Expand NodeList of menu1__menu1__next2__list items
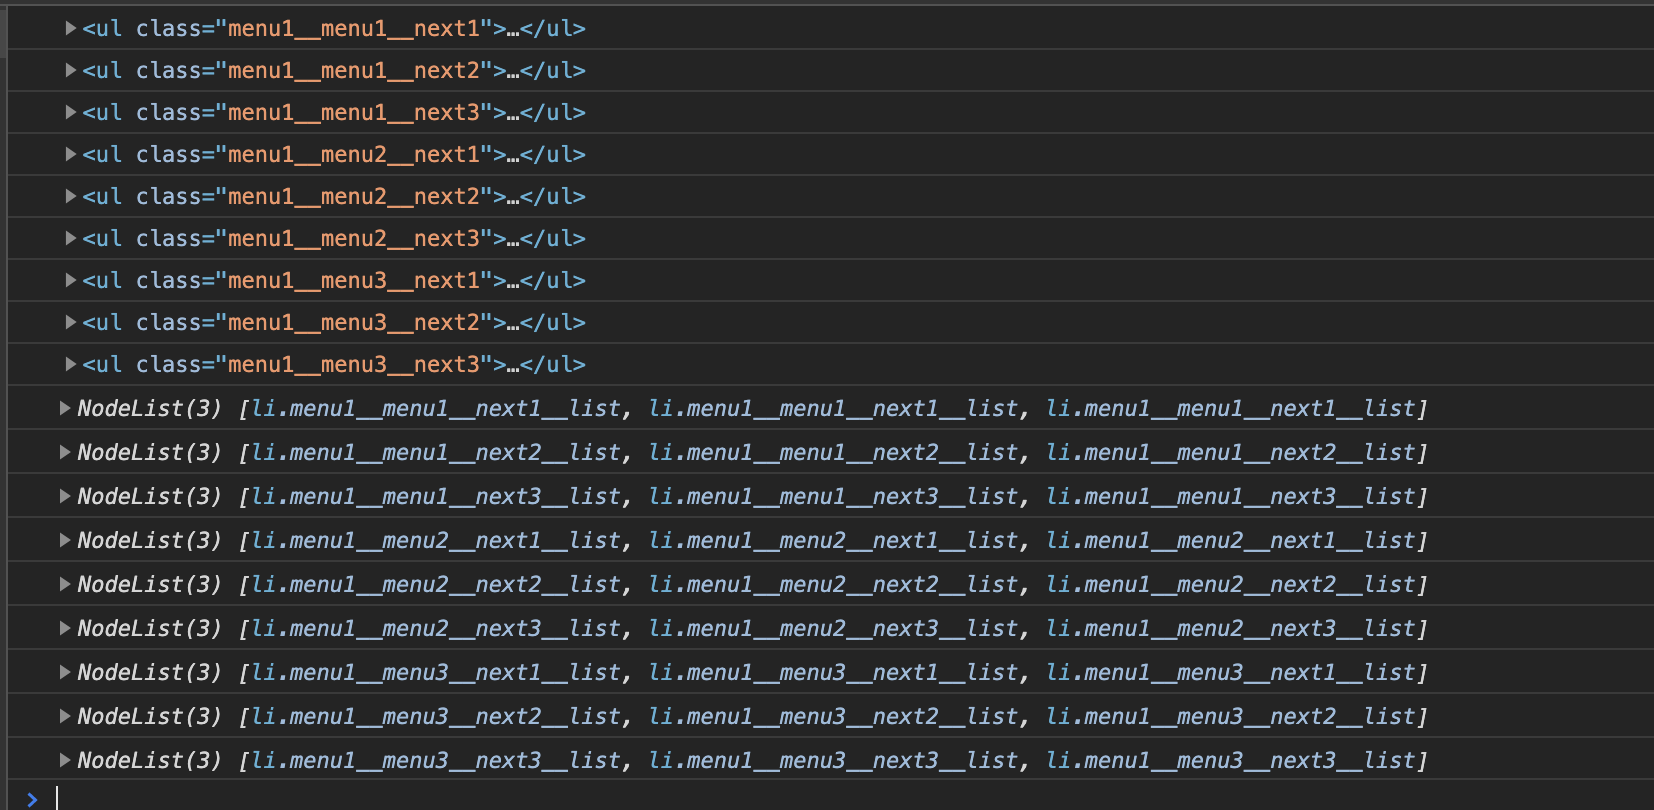 (65, 452)
